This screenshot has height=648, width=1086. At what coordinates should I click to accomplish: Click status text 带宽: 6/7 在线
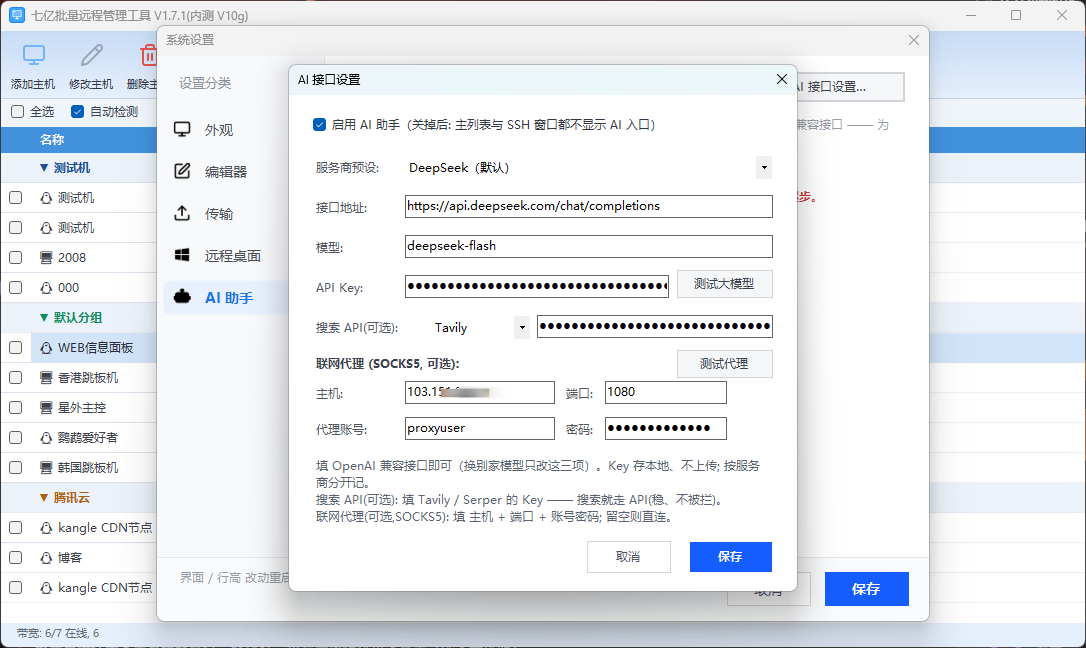[x=57, y=633]
